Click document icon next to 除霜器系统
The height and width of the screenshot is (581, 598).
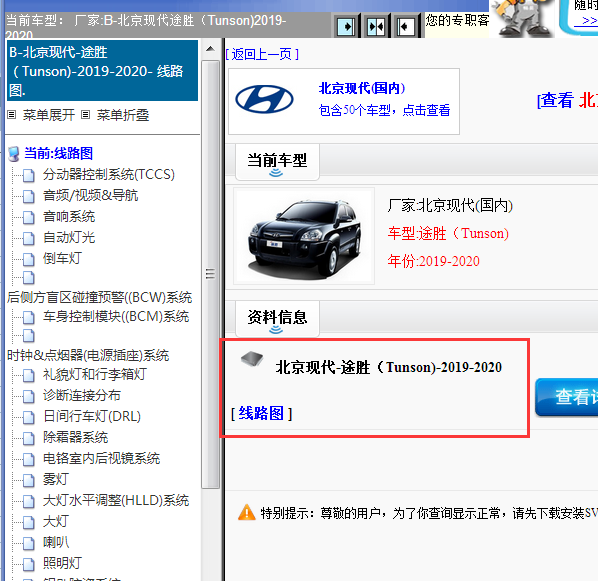click(x=29, y=438)
